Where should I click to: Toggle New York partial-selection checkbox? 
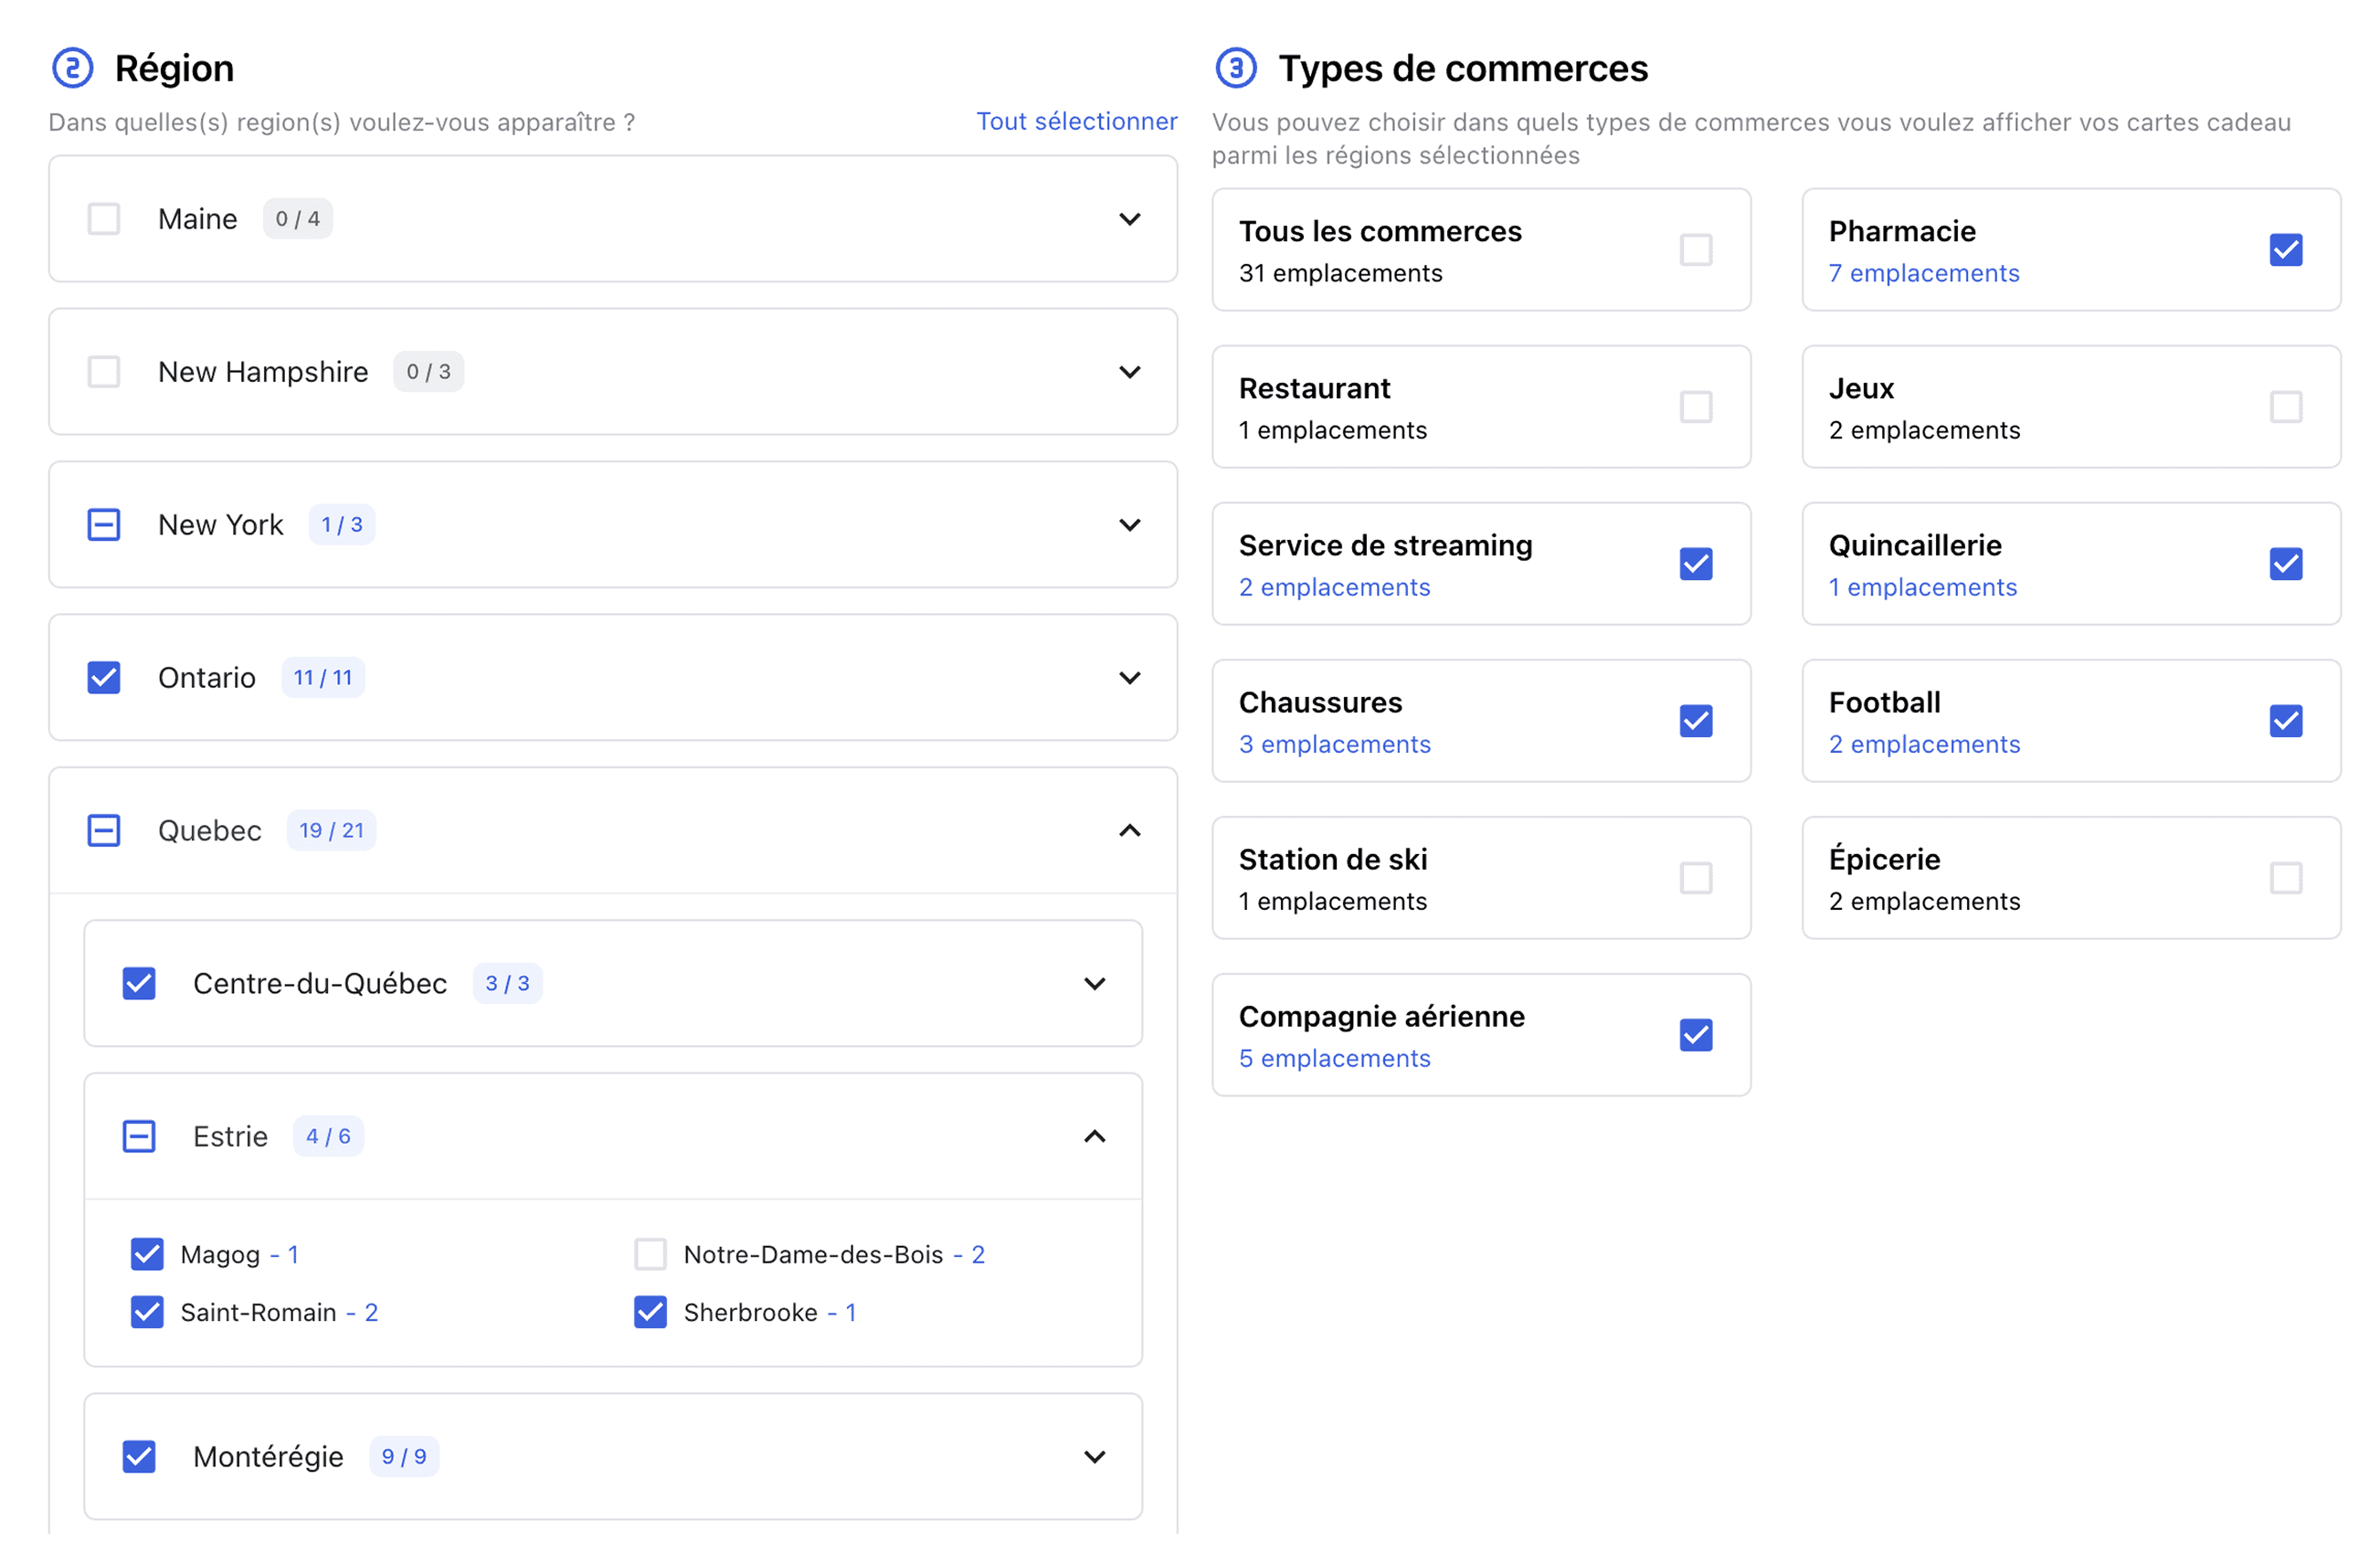pos(104,525)
